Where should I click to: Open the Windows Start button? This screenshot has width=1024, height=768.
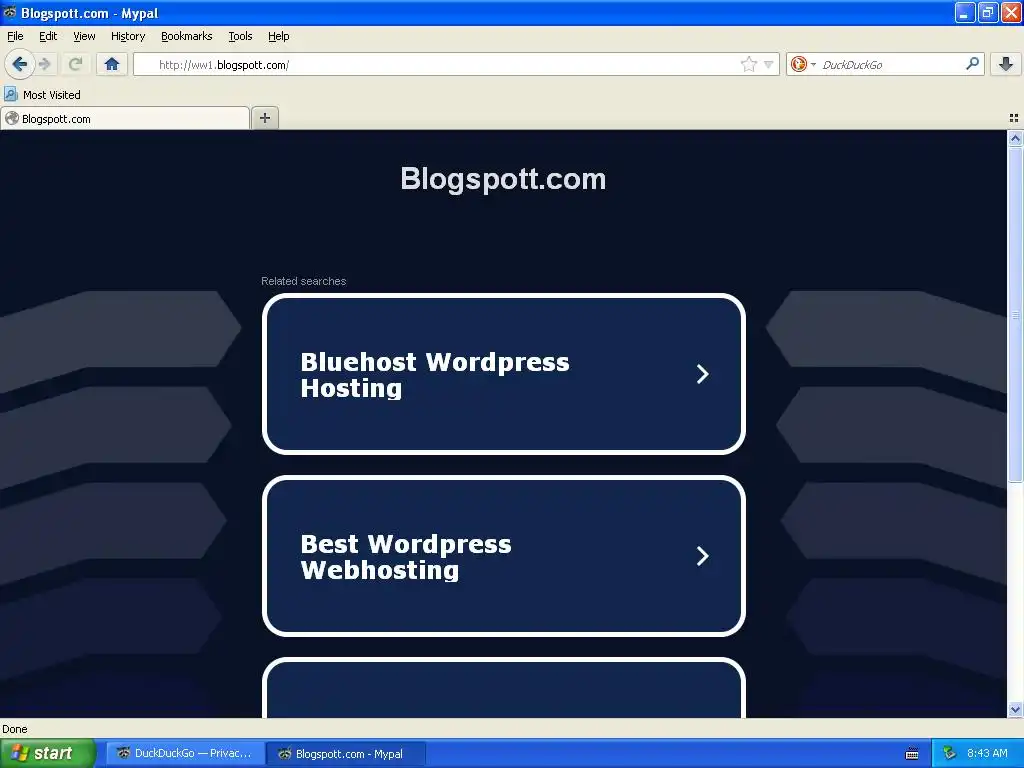[48, 753]
